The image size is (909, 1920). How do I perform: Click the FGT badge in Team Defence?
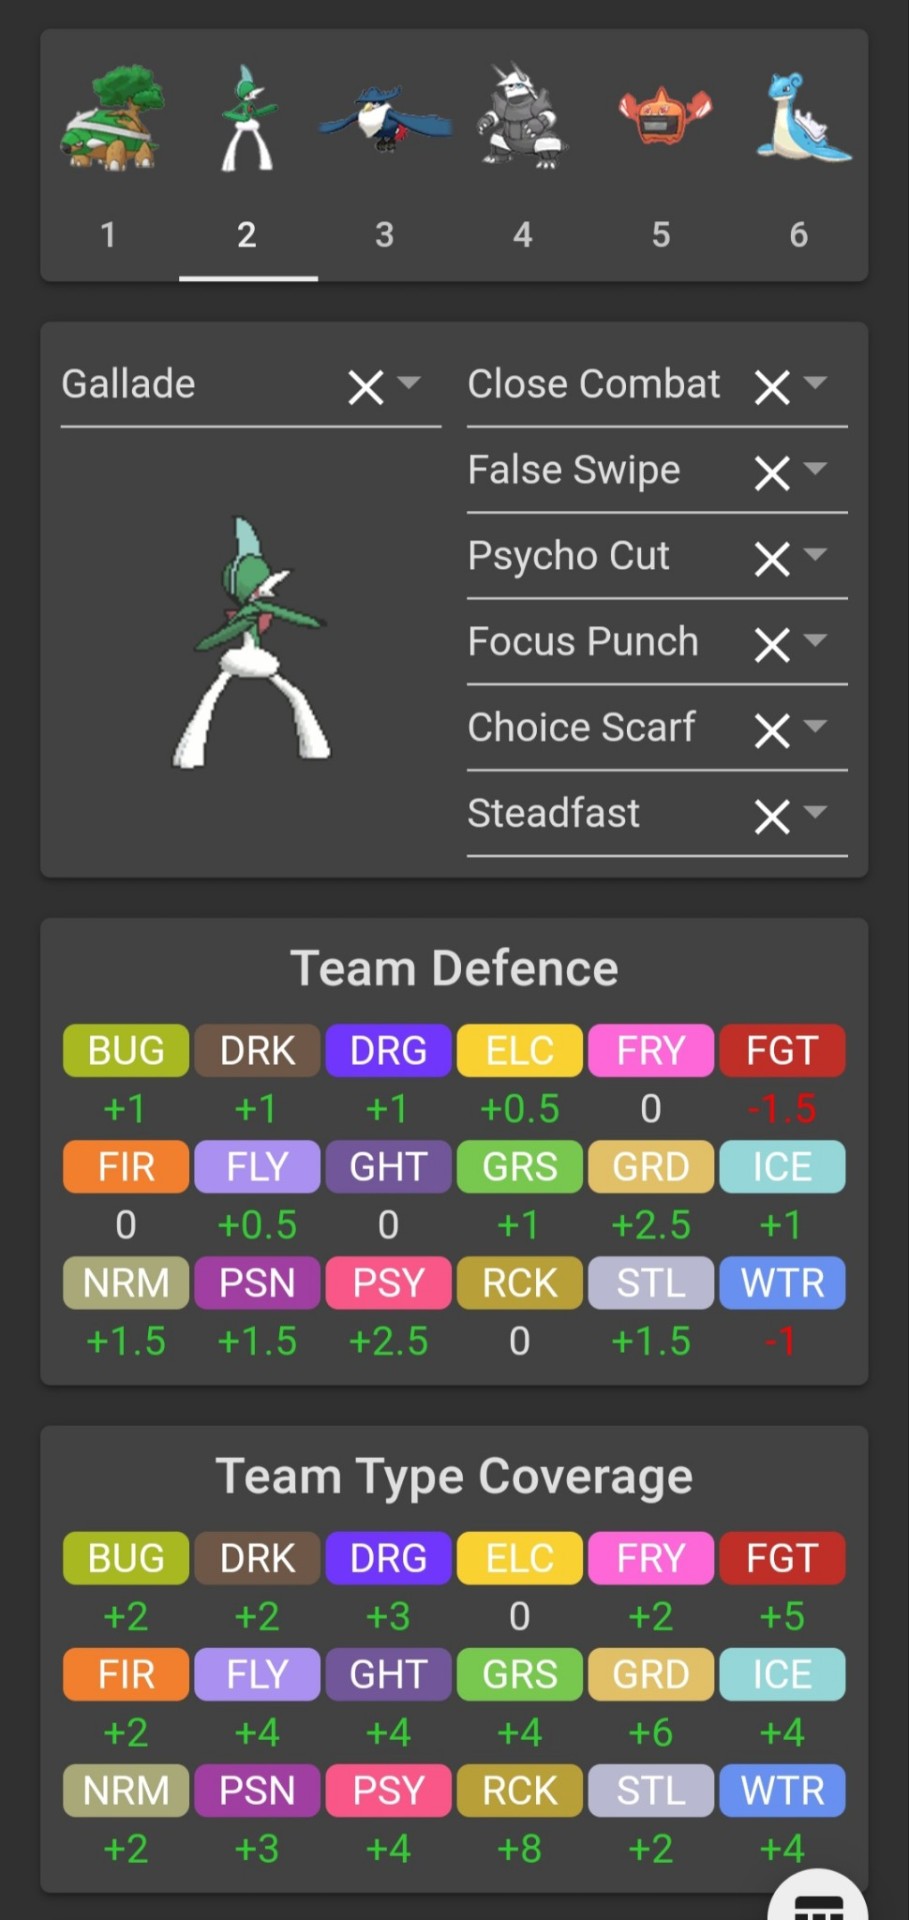(x=782, y=1051)
